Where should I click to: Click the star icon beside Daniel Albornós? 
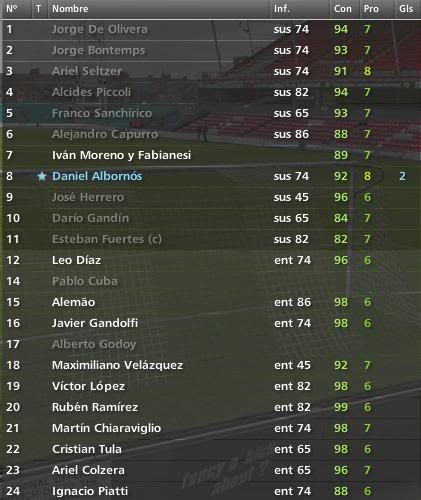pyautogui.click(x=42, y=176)
